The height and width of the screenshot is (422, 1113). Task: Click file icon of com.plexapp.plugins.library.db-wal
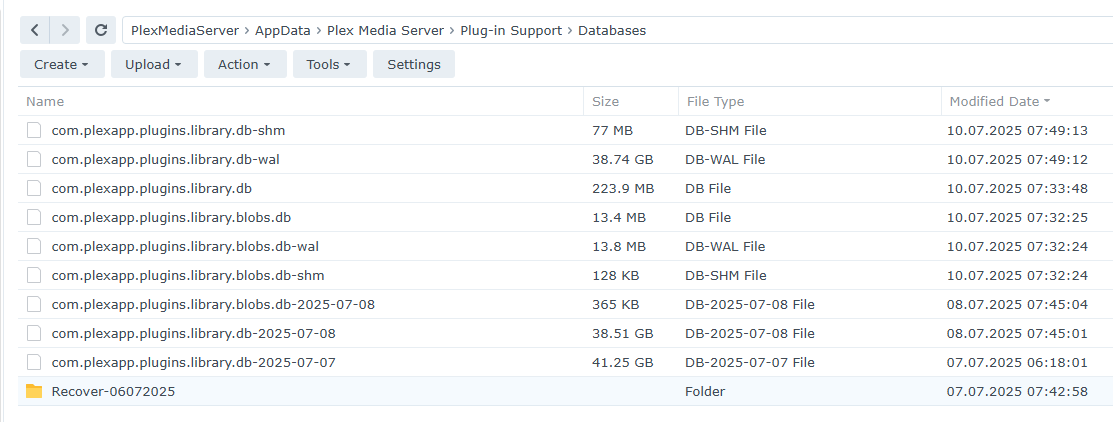pyautogui.click(x=34, y=159)
